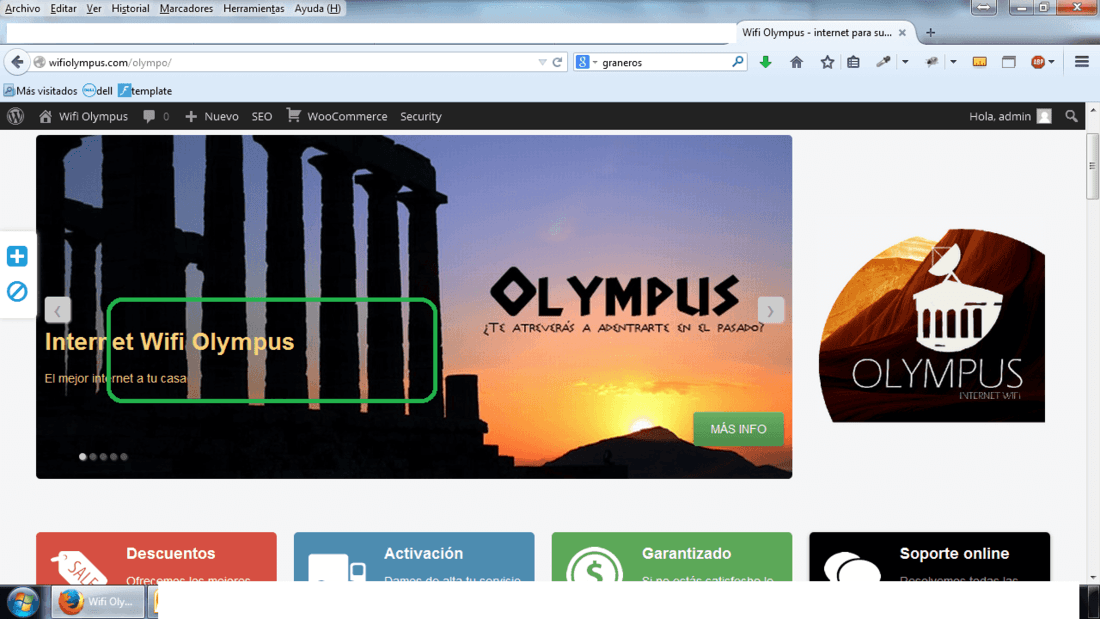1100x619 pixels.
Task: Expand the eyedropper dropdown arrow
Action: point(905,62)
